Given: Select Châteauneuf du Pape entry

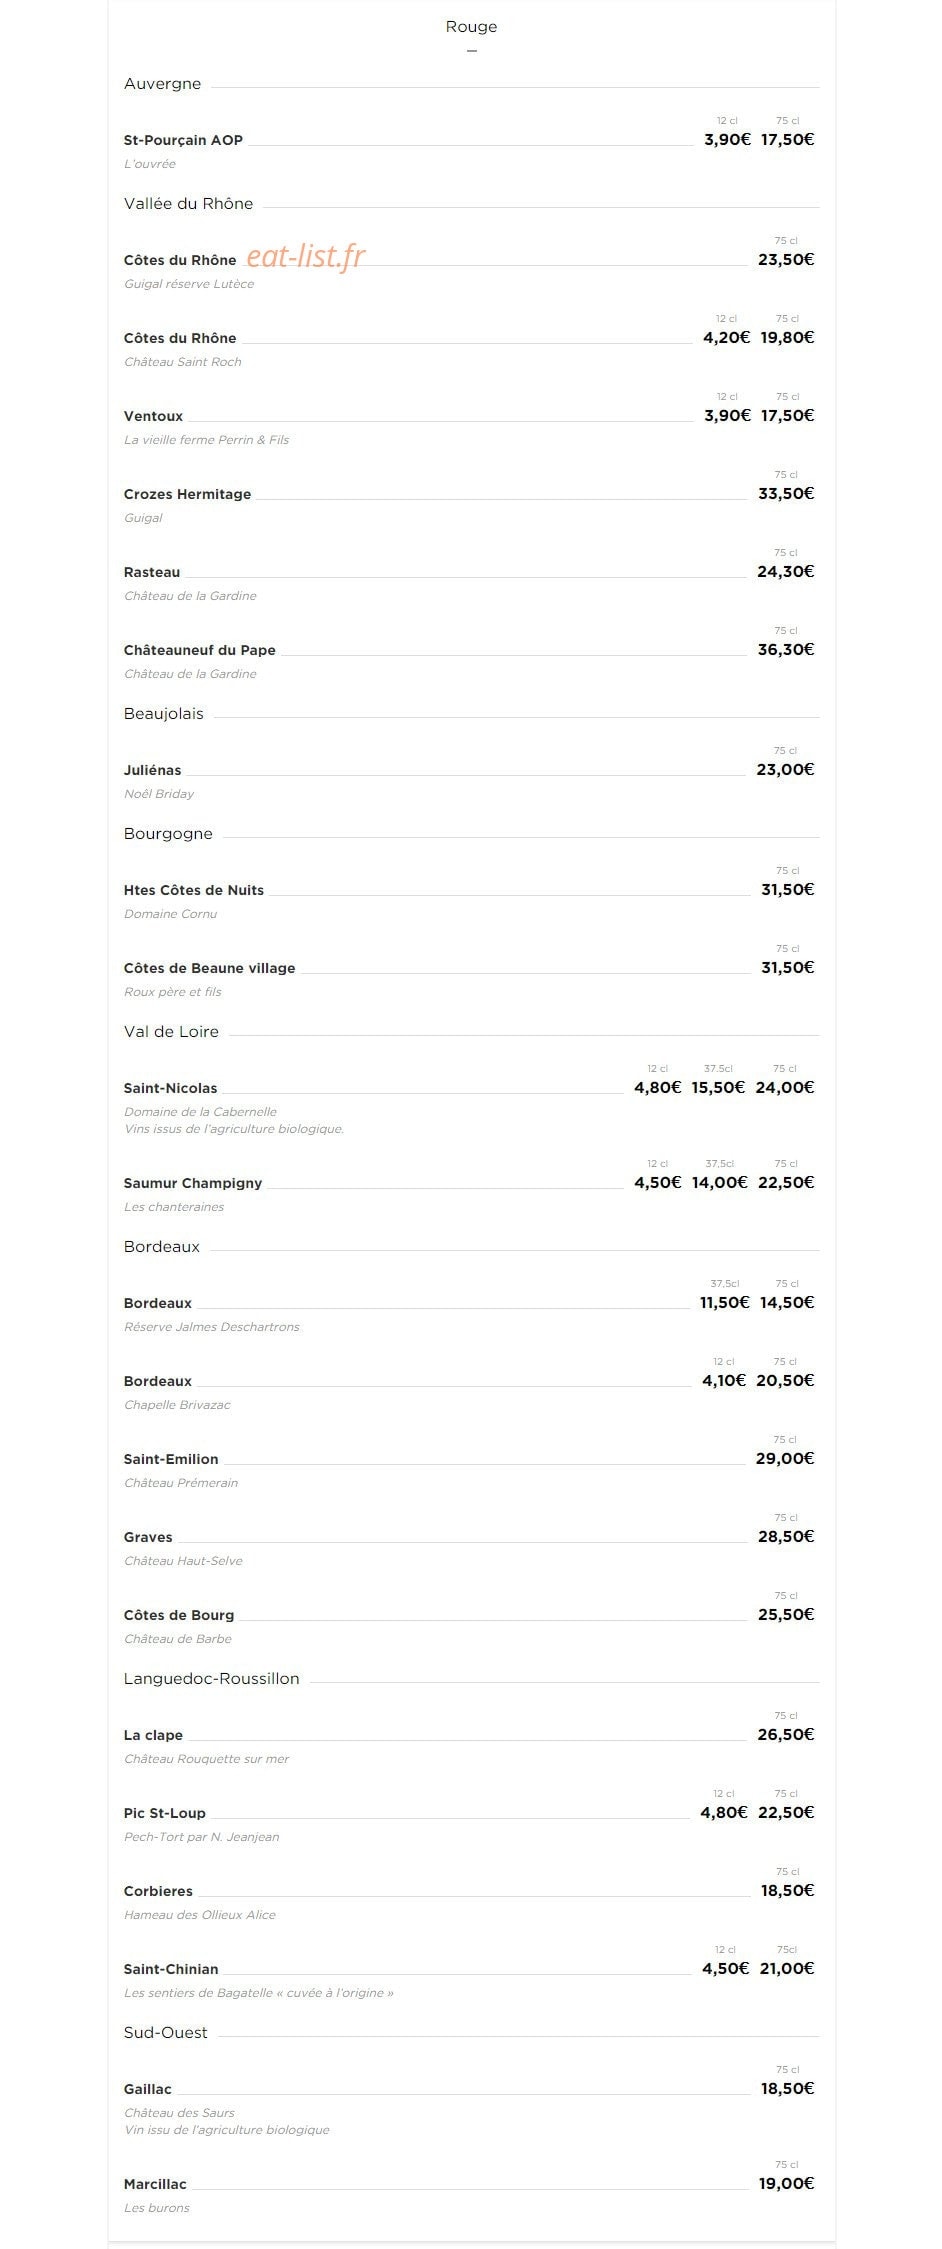Looking at the screenshot, I should point(199,650).
